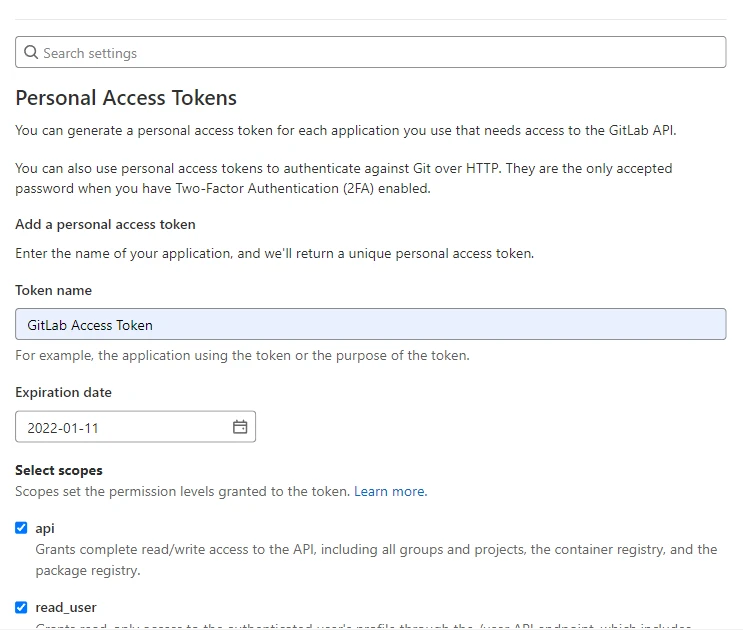Click the 'Add a personal access token' subheading
743x630 pixels.
coord(105,224)
